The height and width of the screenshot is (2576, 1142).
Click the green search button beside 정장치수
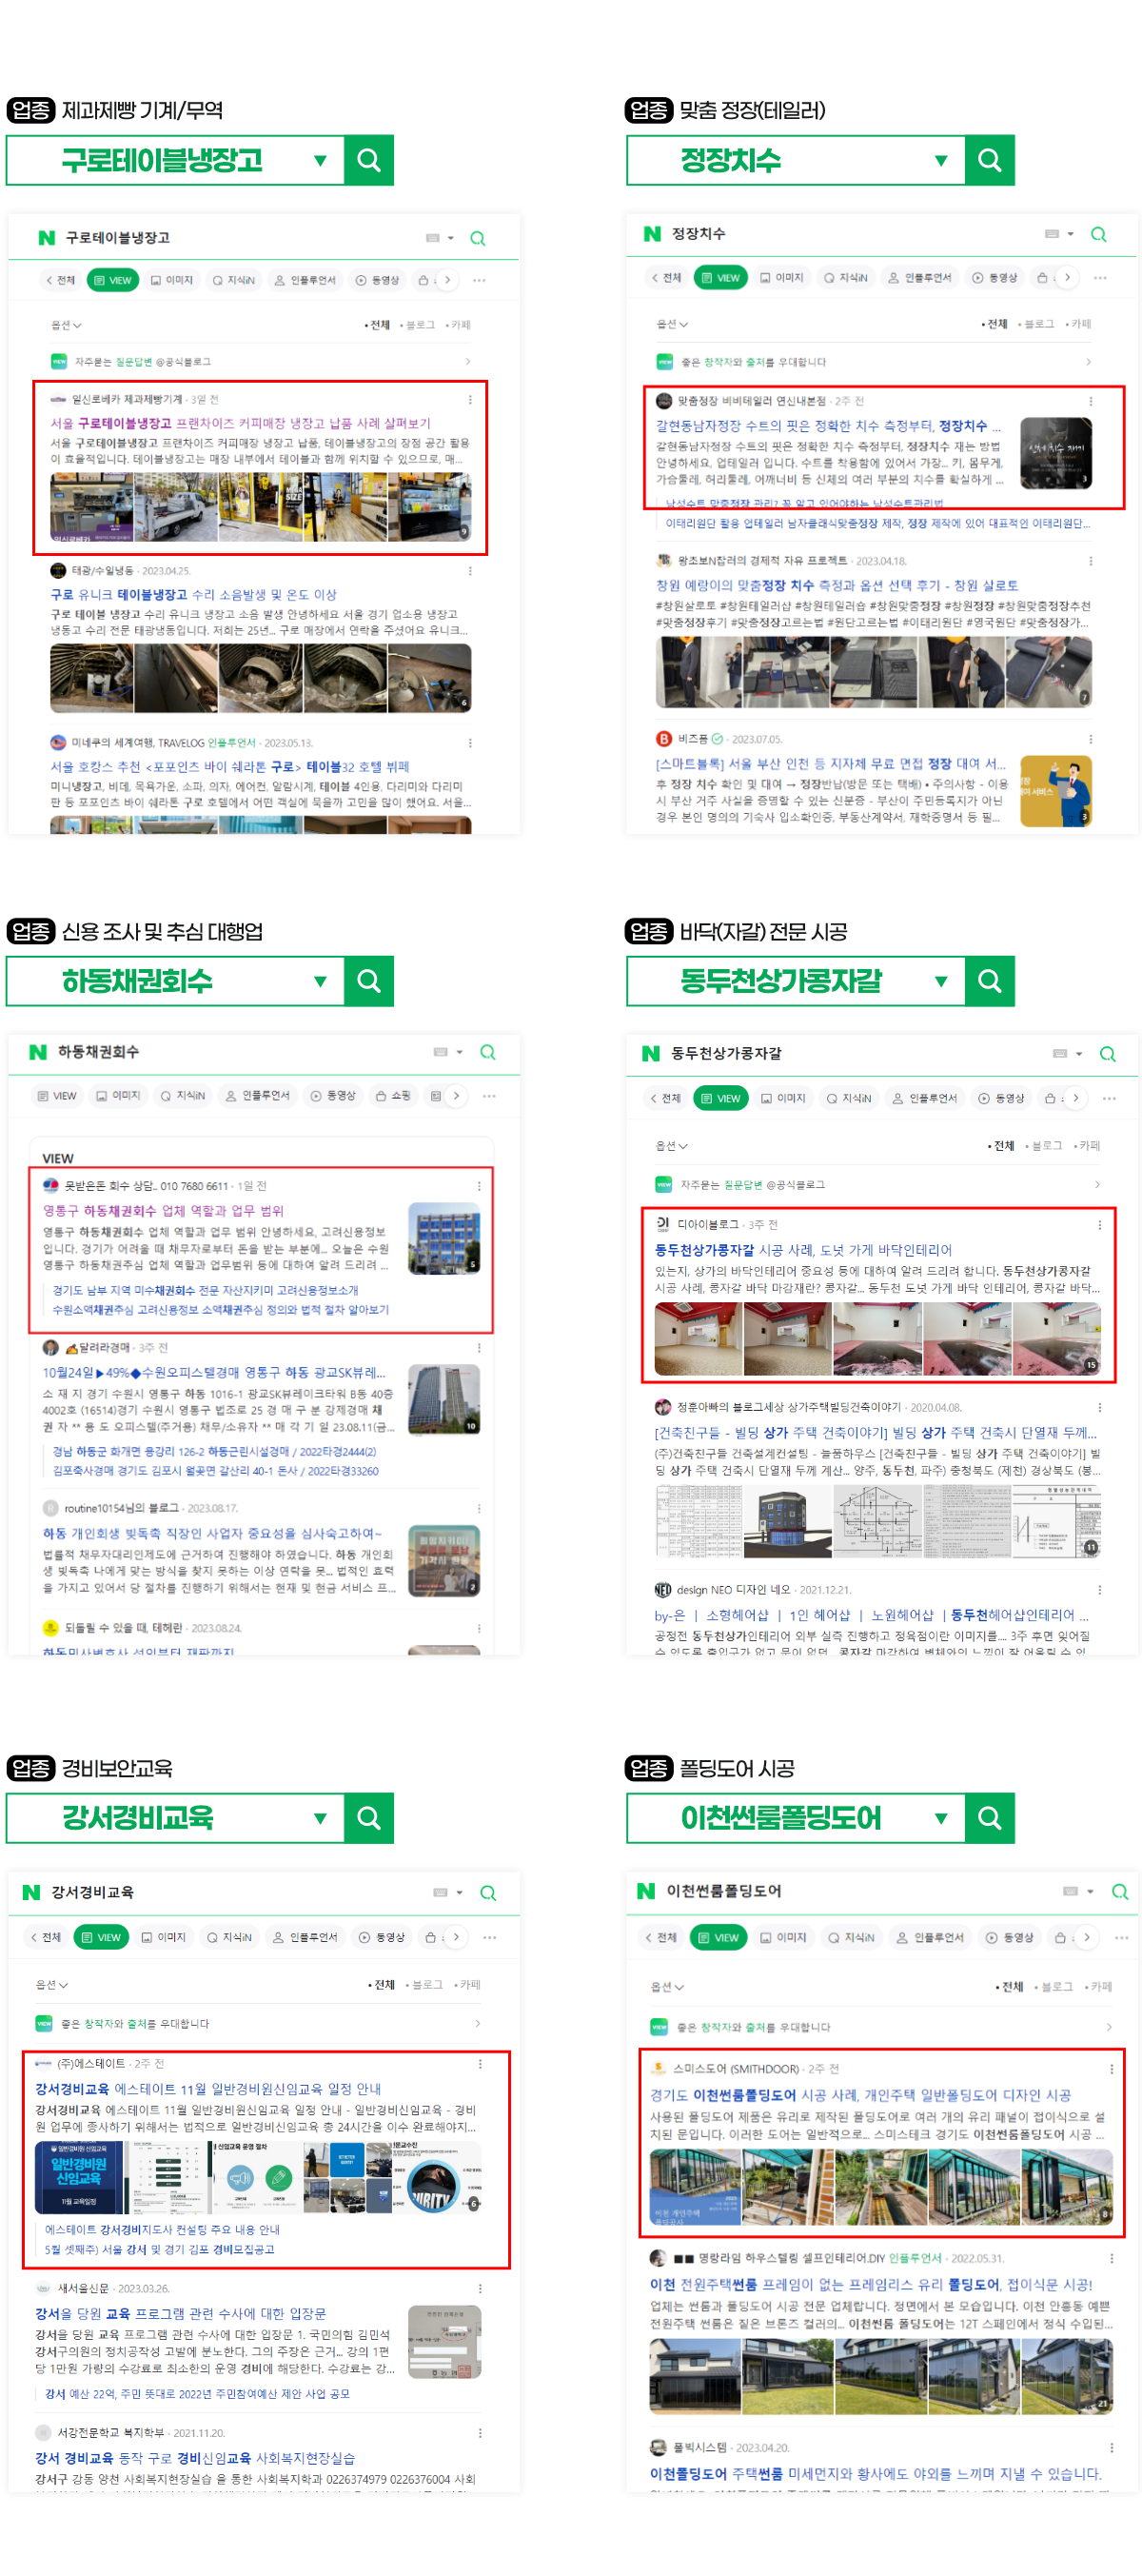[x=990, y=160]
